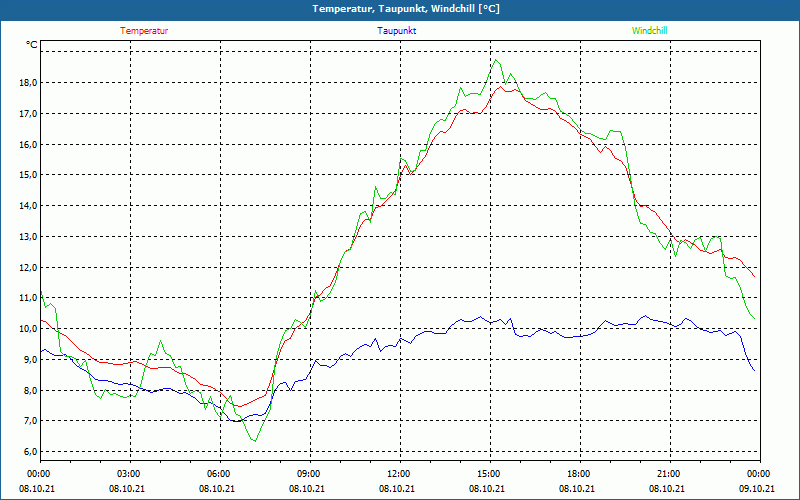The image size is (800, 500).
Task: Click the red Temperatur peak after 15:00
Action: coord(502,87)
